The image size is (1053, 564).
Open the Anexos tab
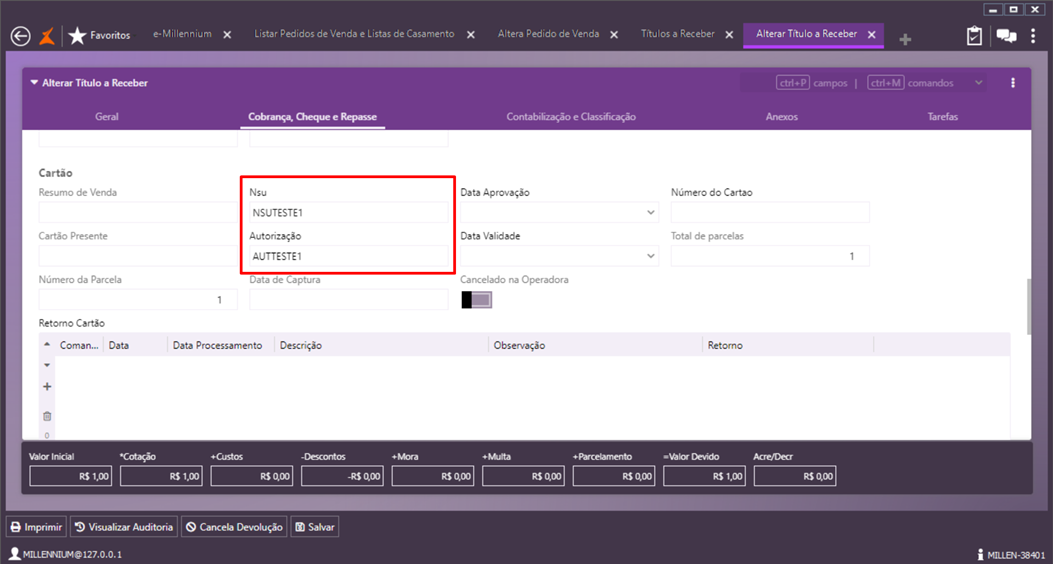click(782, 117)
